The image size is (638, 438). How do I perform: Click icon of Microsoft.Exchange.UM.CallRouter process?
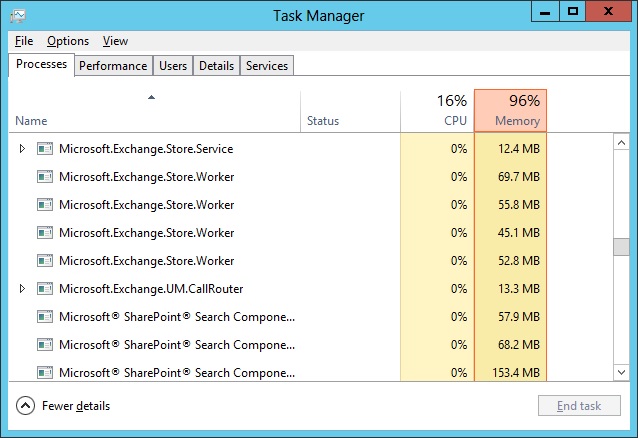point(45,289)
